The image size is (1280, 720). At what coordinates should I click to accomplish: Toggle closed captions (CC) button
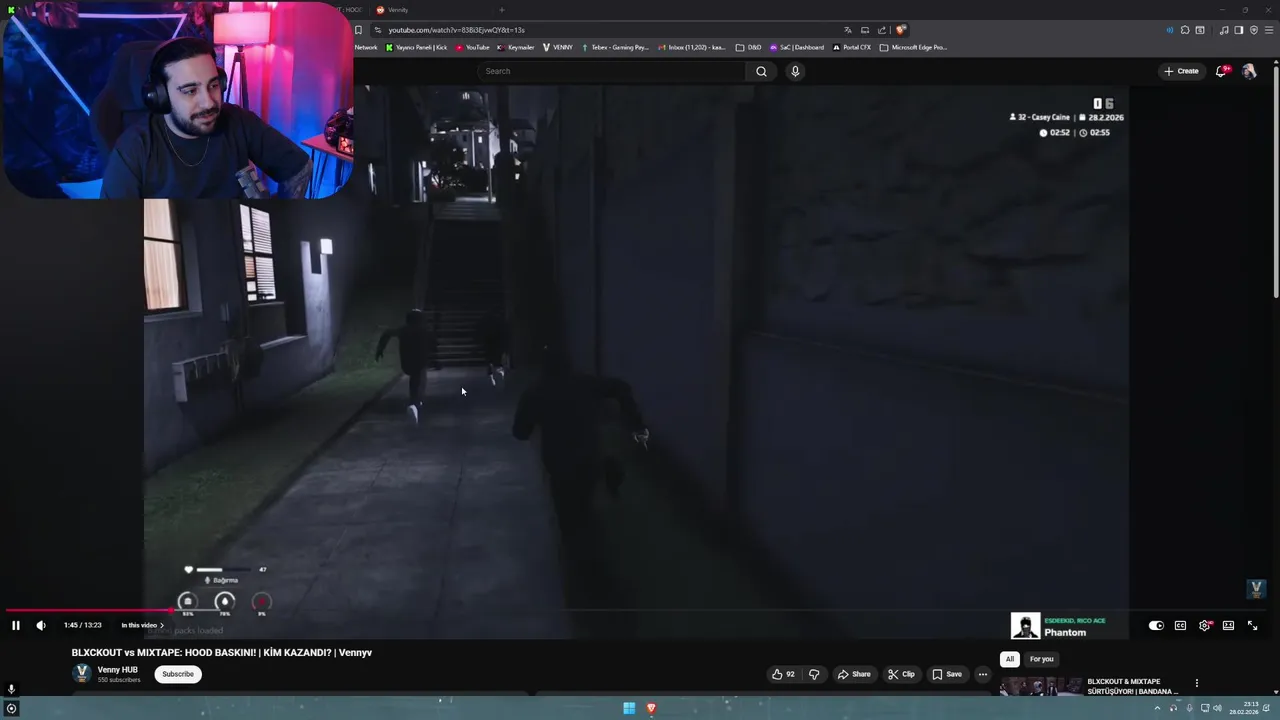tap(1180, 625)
